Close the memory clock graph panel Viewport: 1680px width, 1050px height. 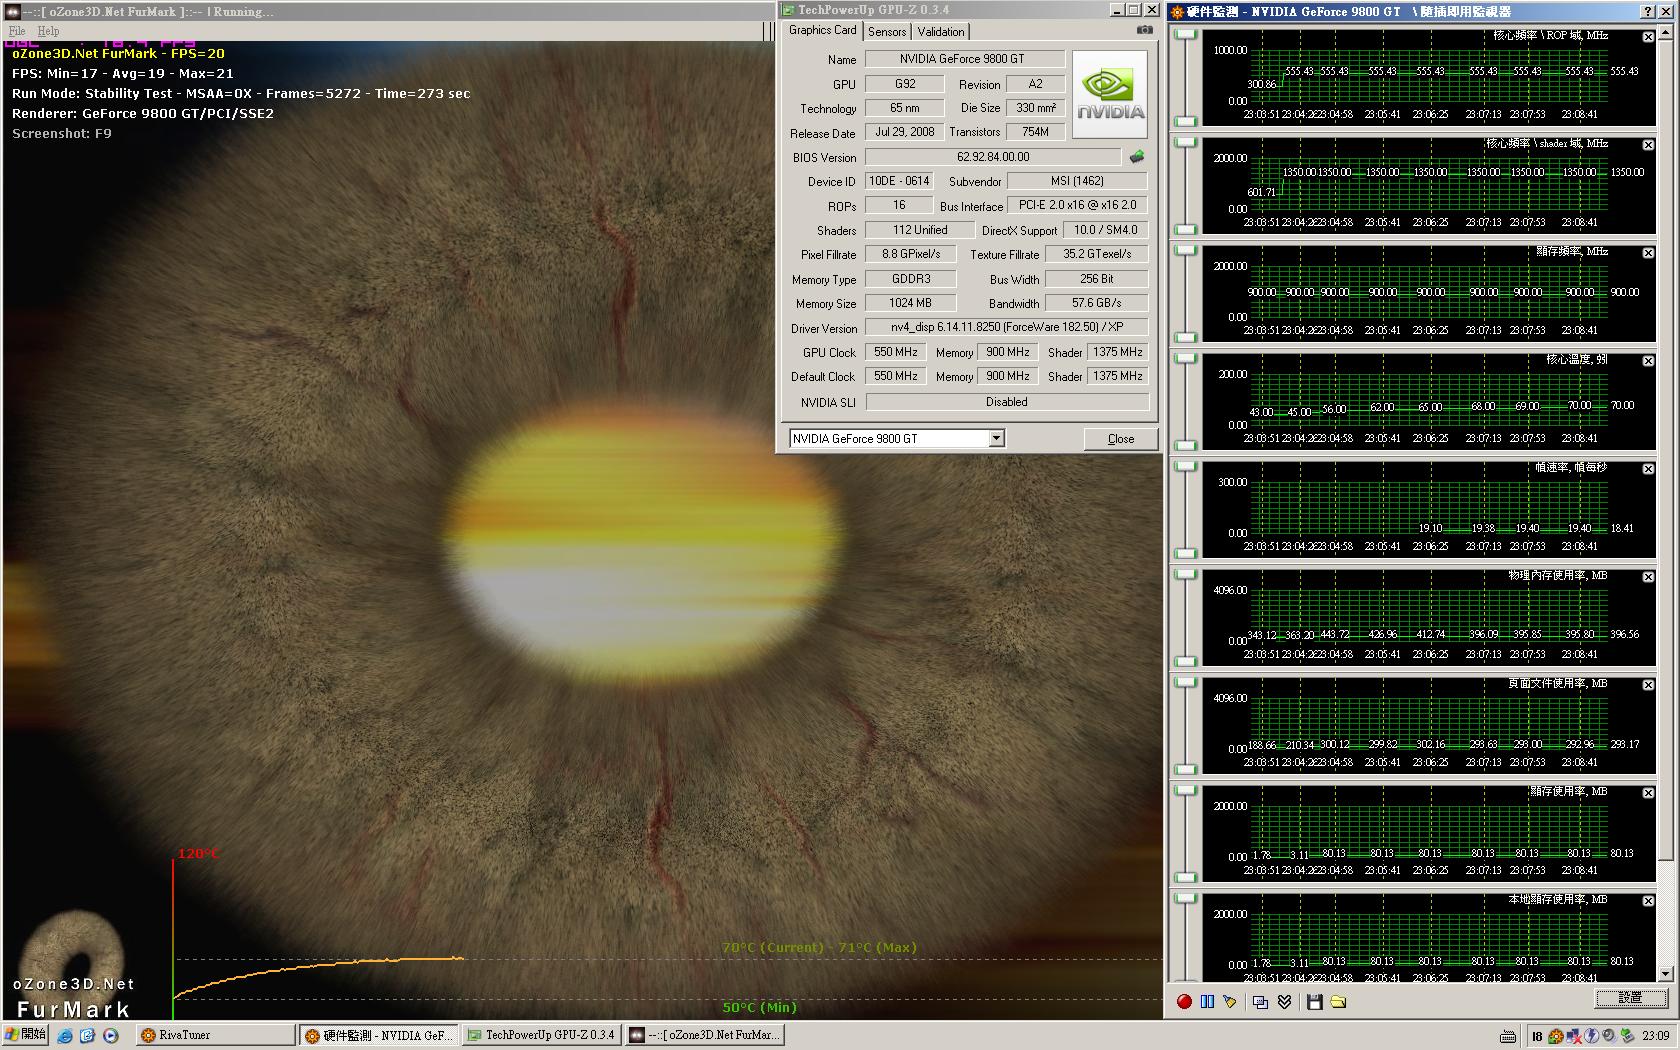coord(1648,253)
